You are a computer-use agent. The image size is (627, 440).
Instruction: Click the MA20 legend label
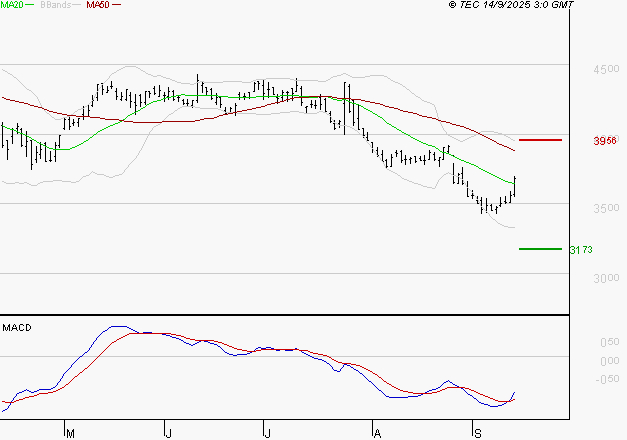(12, 6)
